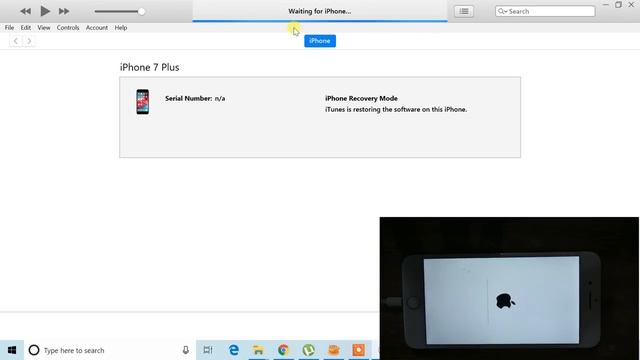Click the orange disc taskbar app
The width and height of the screenshot is (640, 360).
[334, 350]
